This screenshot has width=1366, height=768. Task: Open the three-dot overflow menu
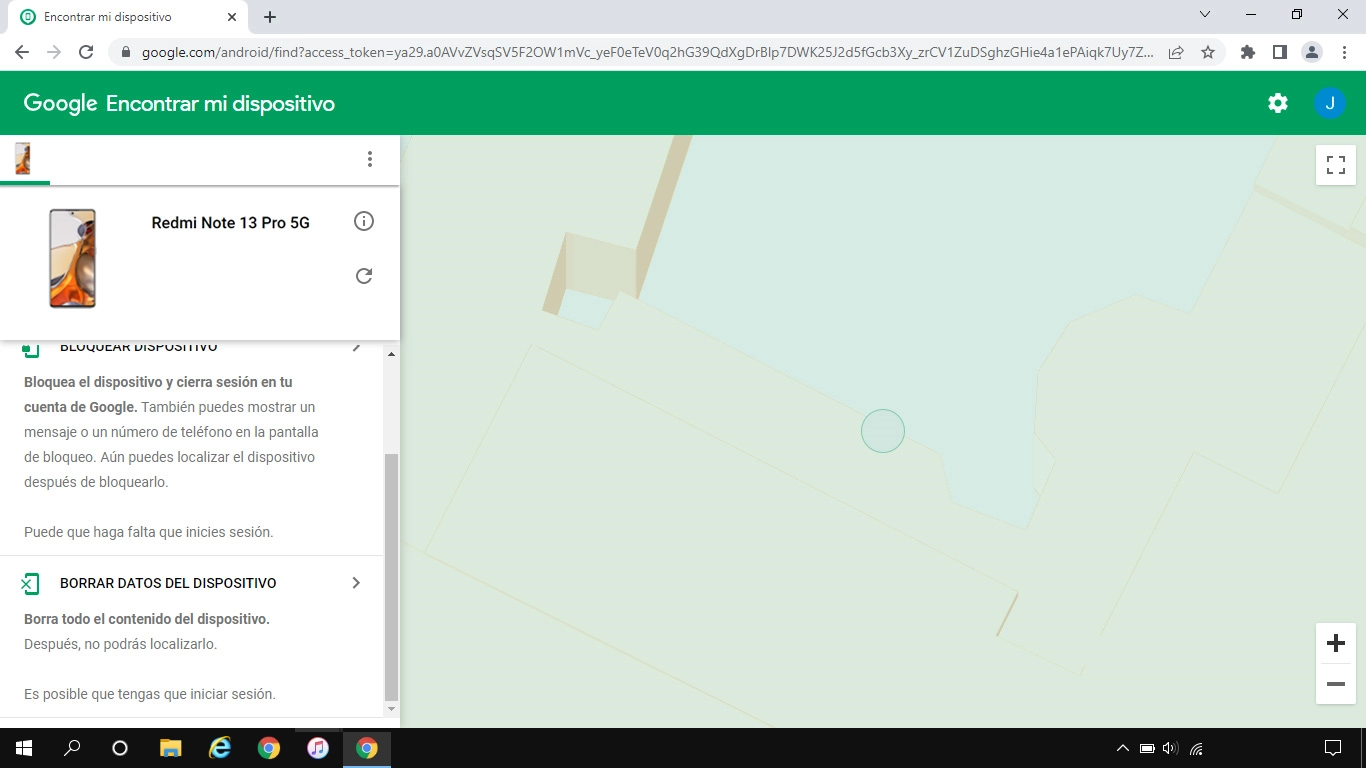(x=370, y=158)
